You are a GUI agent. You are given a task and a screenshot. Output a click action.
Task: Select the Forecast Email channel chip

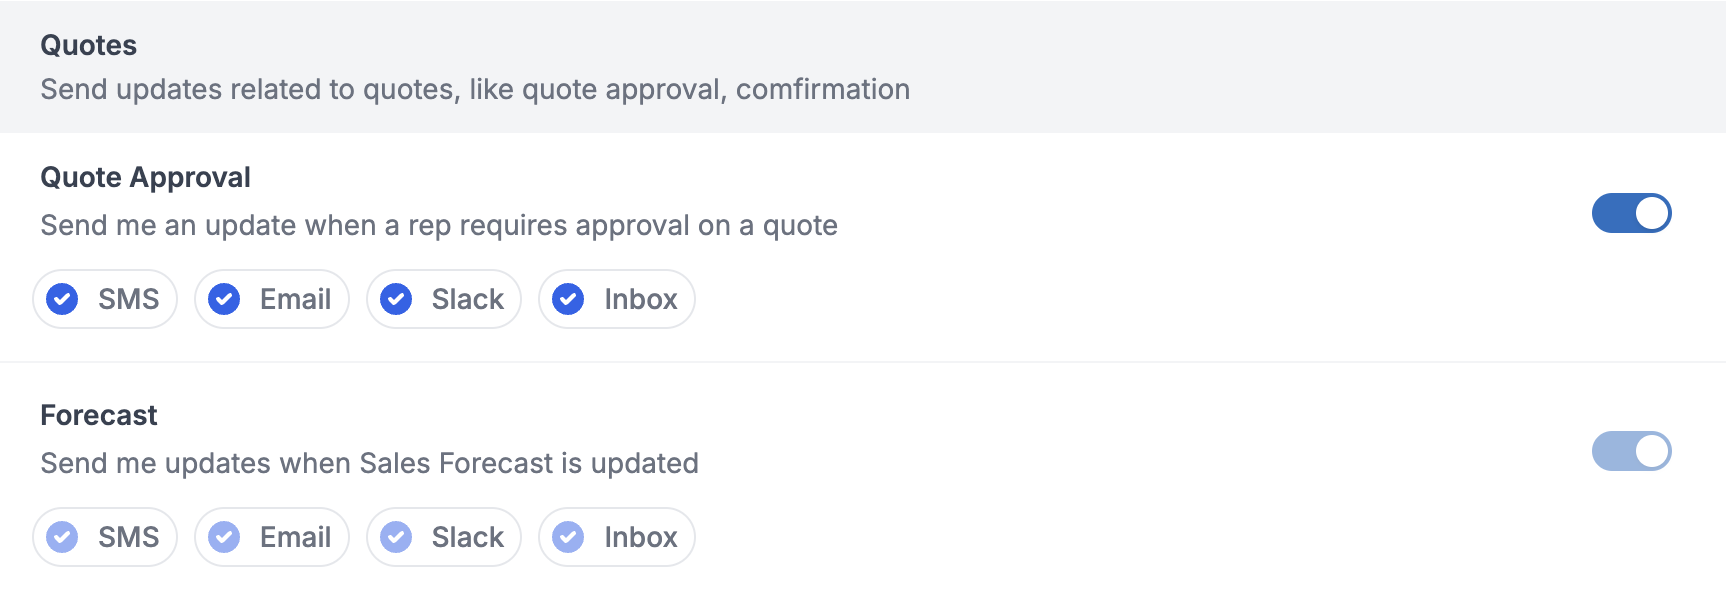click(272, 537)
